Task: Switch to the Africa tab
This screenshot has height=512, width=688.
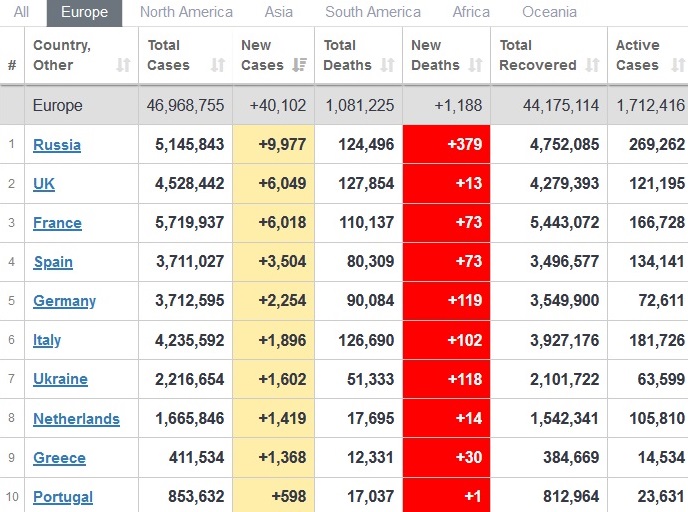Action: click(471, 12)
